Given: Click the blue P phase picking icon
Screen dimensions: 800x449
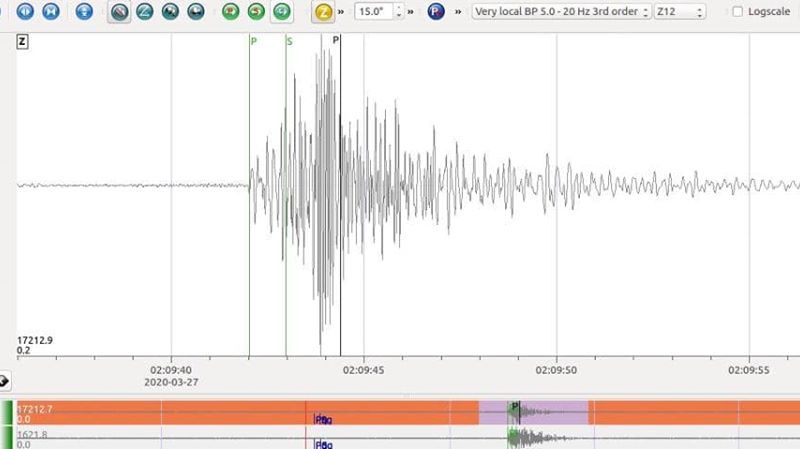Looking at the screenshot, I should point(435,12).
